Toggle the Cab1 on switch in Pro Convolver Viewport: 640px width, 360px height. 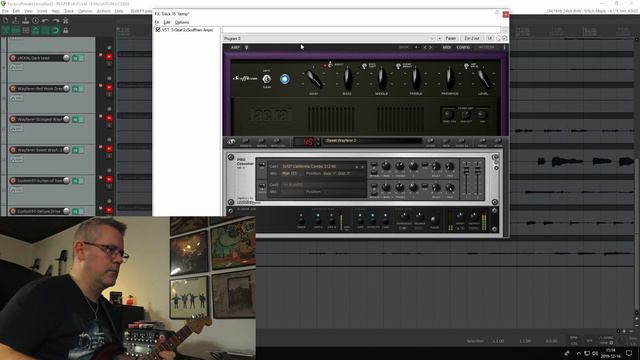pos(262,166)
